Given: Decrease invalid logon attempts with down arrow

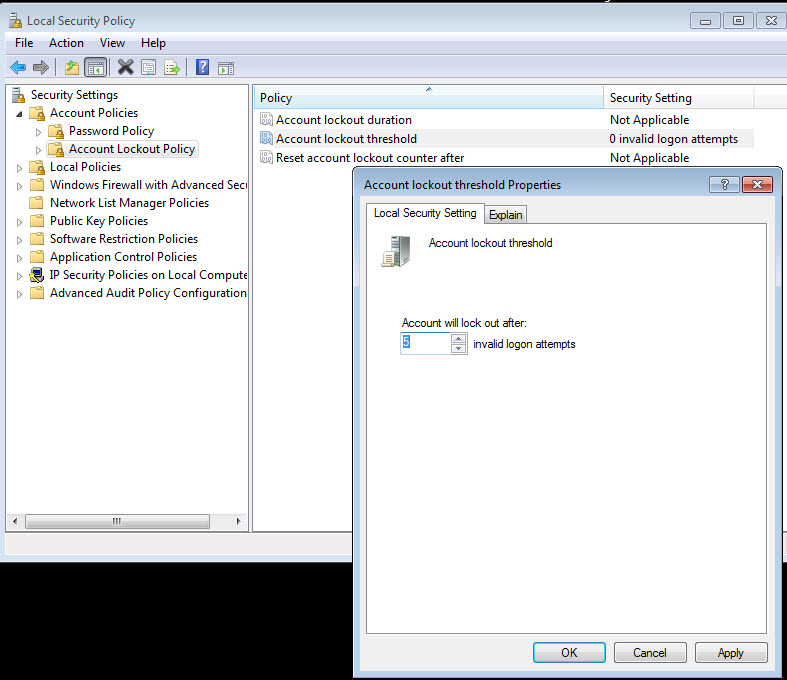Looking at the screenshot, I should click(459, 349).
